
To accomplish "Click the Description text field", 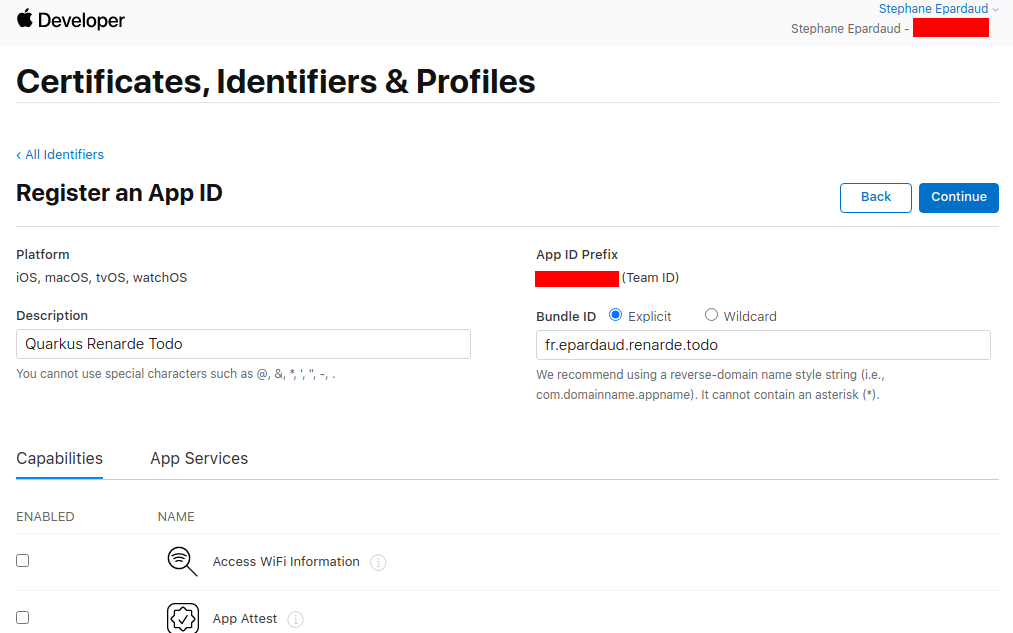I will (243, 344).
